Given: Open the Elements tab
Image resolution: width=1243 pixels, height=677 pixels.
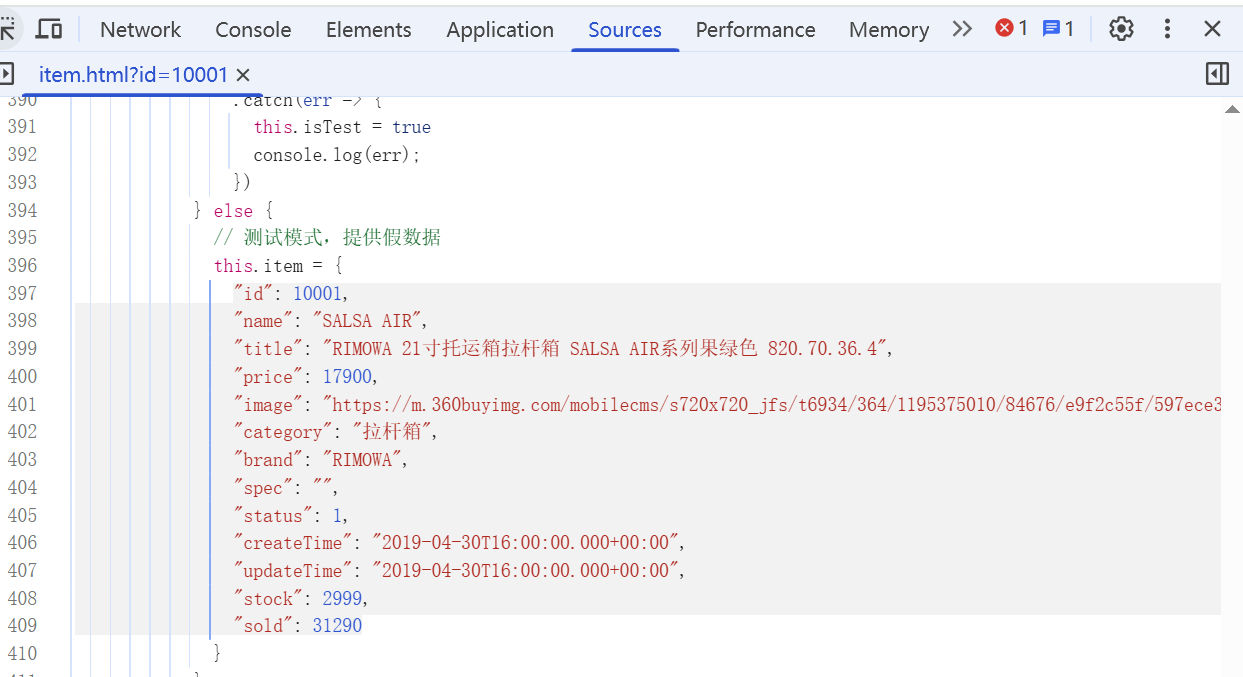Looking at the screenshot, I should (x=368, y=30).
